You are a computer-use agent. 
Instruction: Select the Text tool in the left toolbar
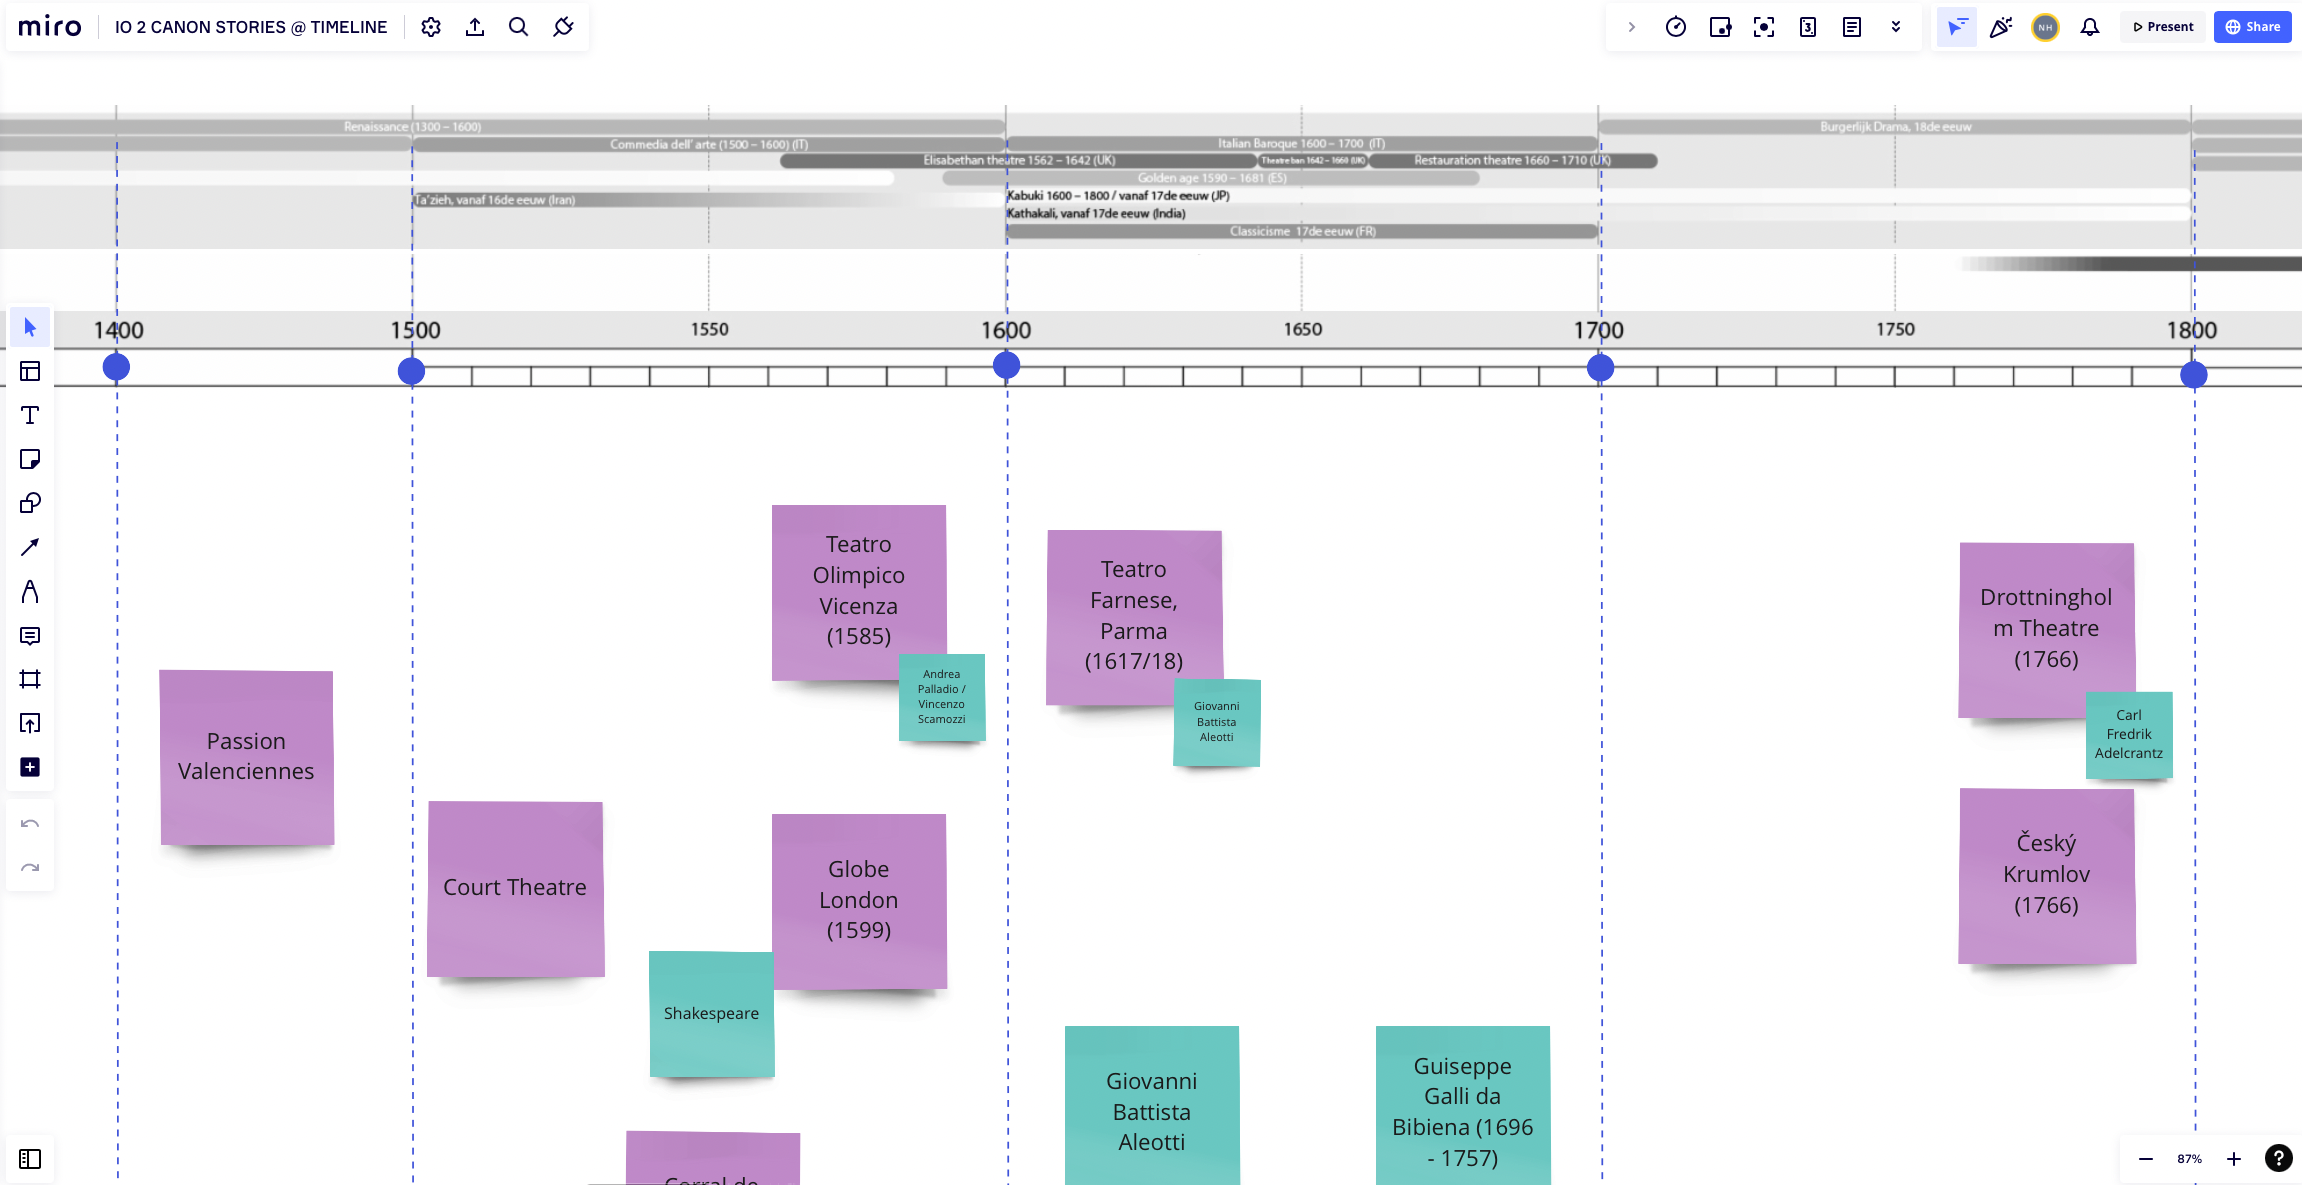pos(30,415)
